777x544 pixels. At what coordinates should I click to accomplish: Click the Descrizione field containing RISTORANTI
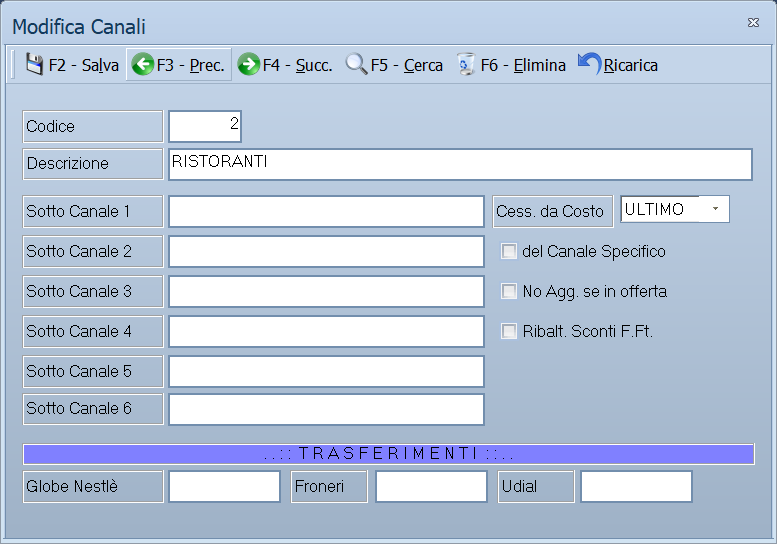pyautogui.click(x=460, y=164)
